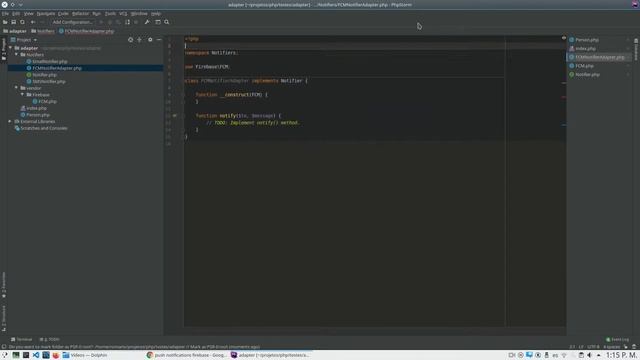
Task: Select SMSNotifier.php in project tree
Action: (x=46, y=81)
